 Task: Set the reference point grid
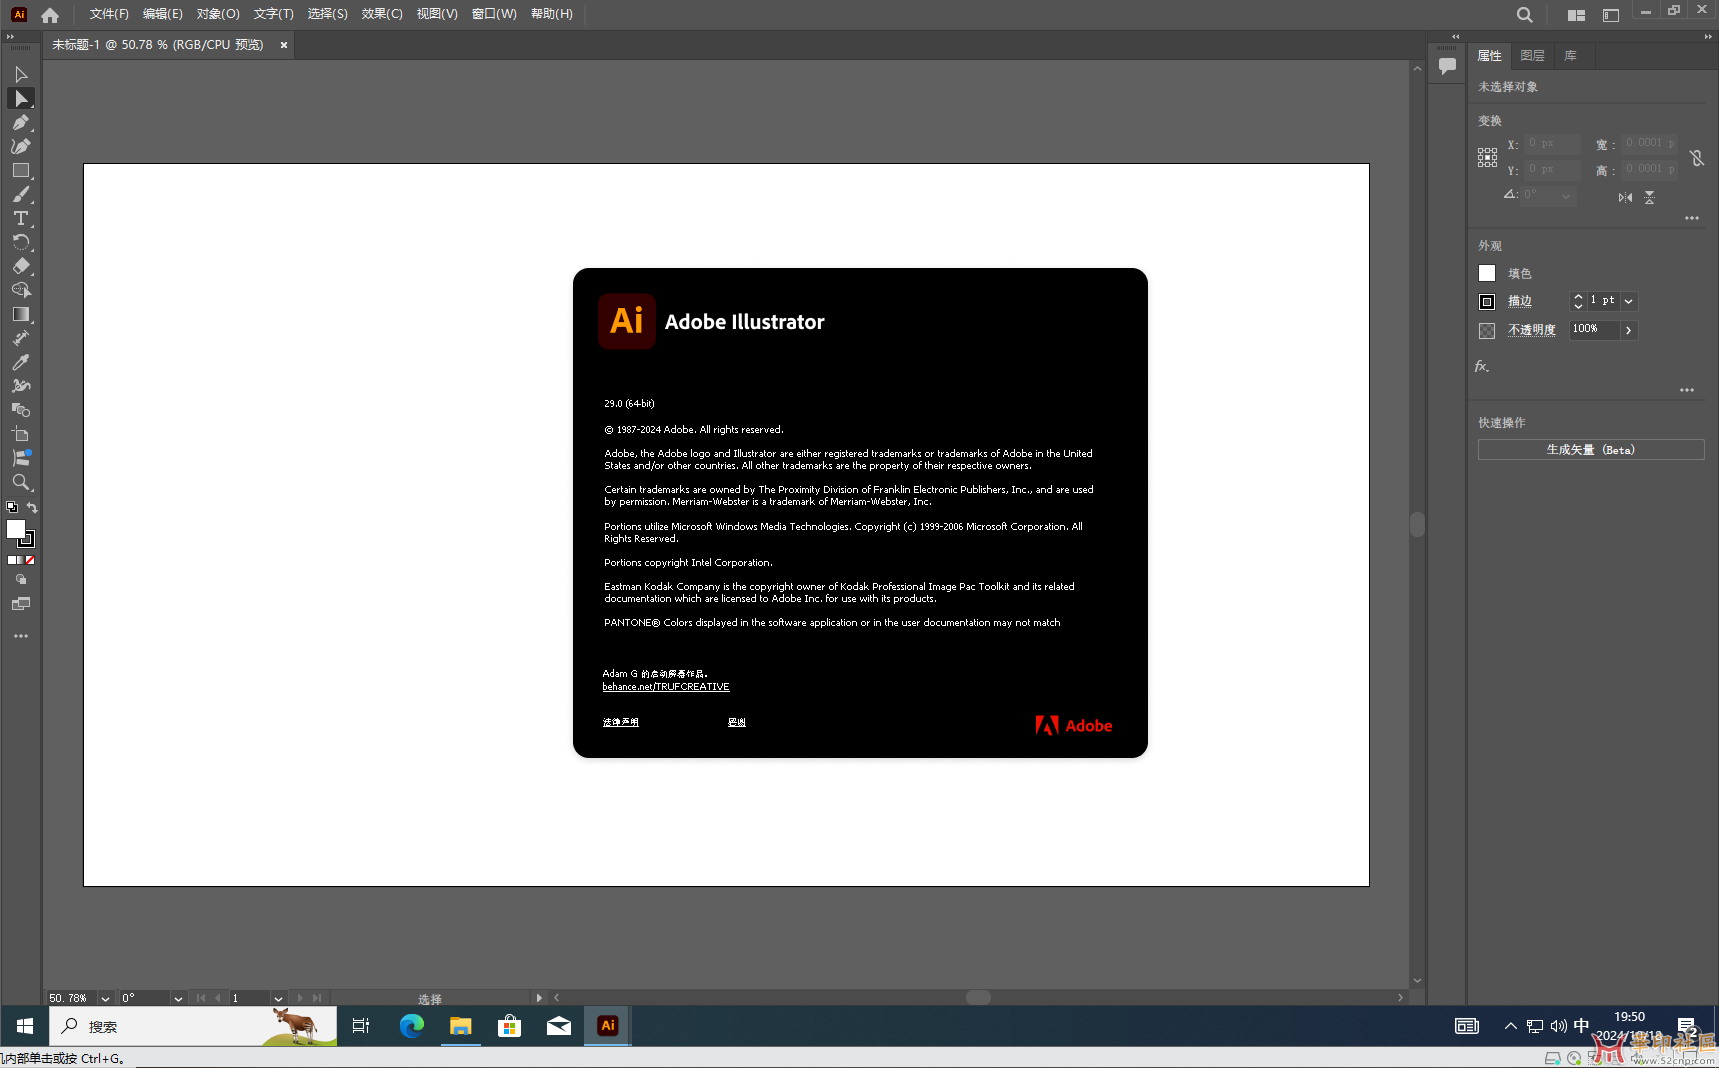1487,157
